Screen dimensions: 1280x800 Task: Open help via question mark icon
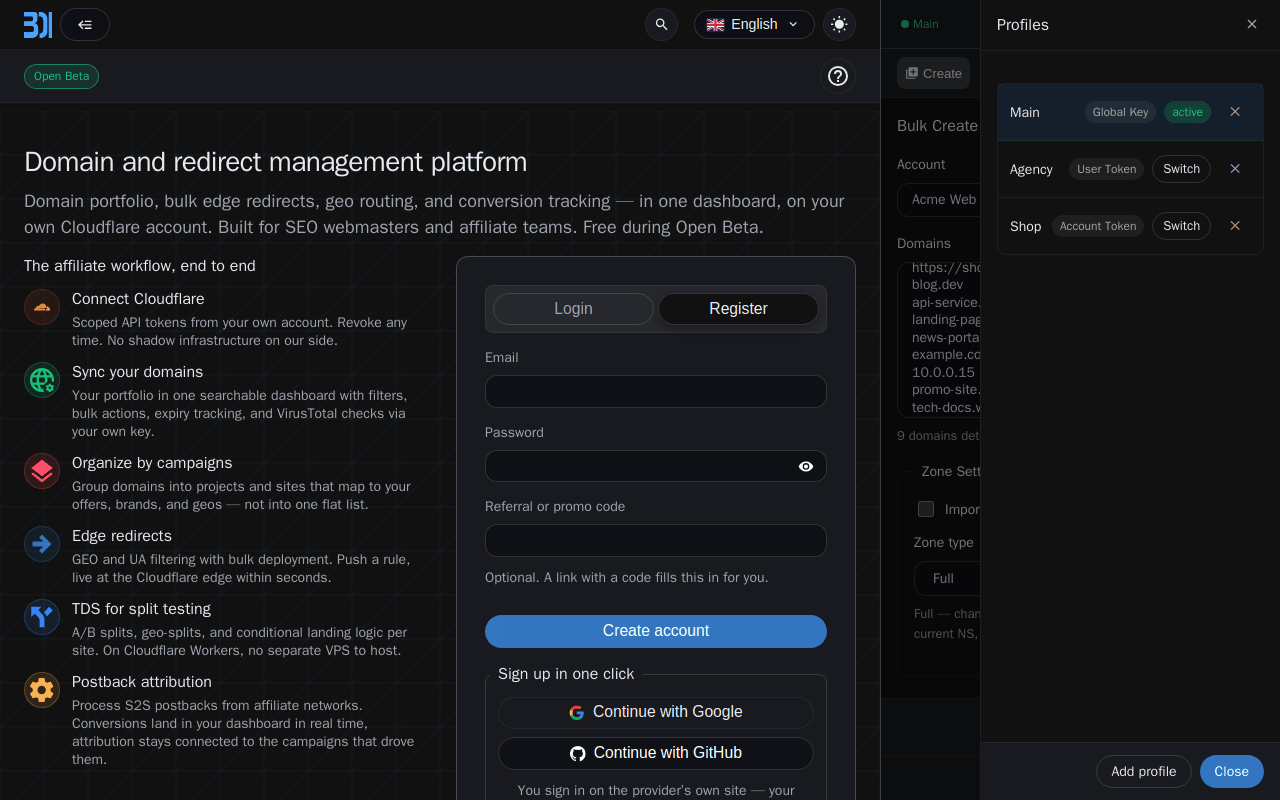click(x=838, y=76)
